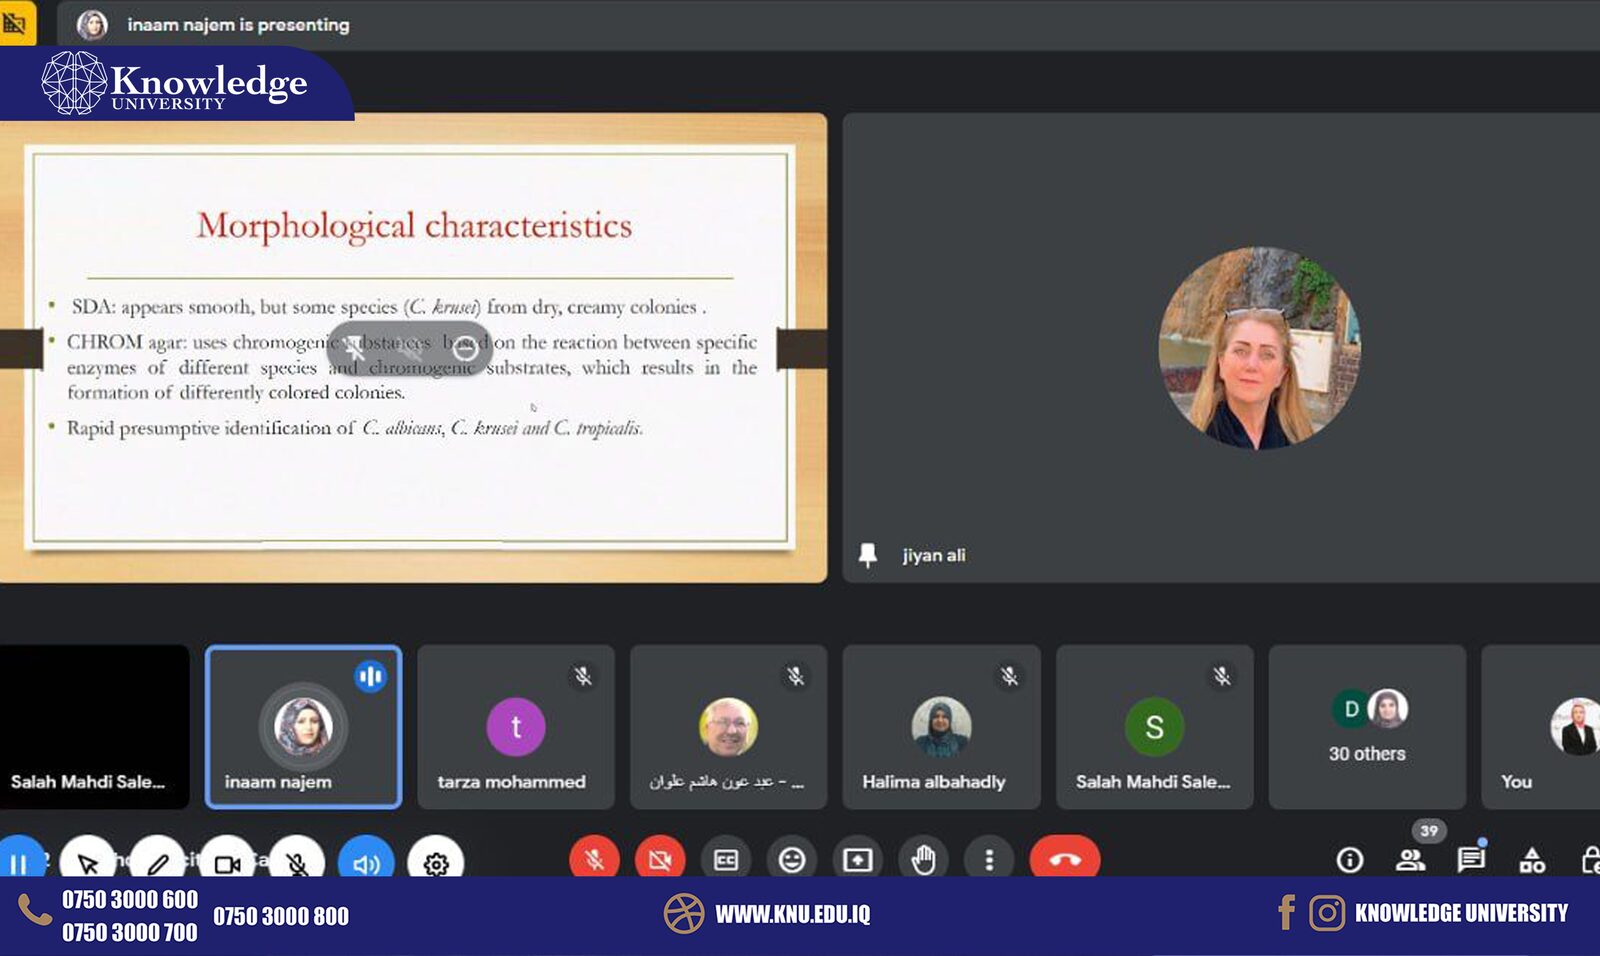Open the in-call chat messages icon
The width and height of the screenshot is (1600, 956).
(1471, 860)
